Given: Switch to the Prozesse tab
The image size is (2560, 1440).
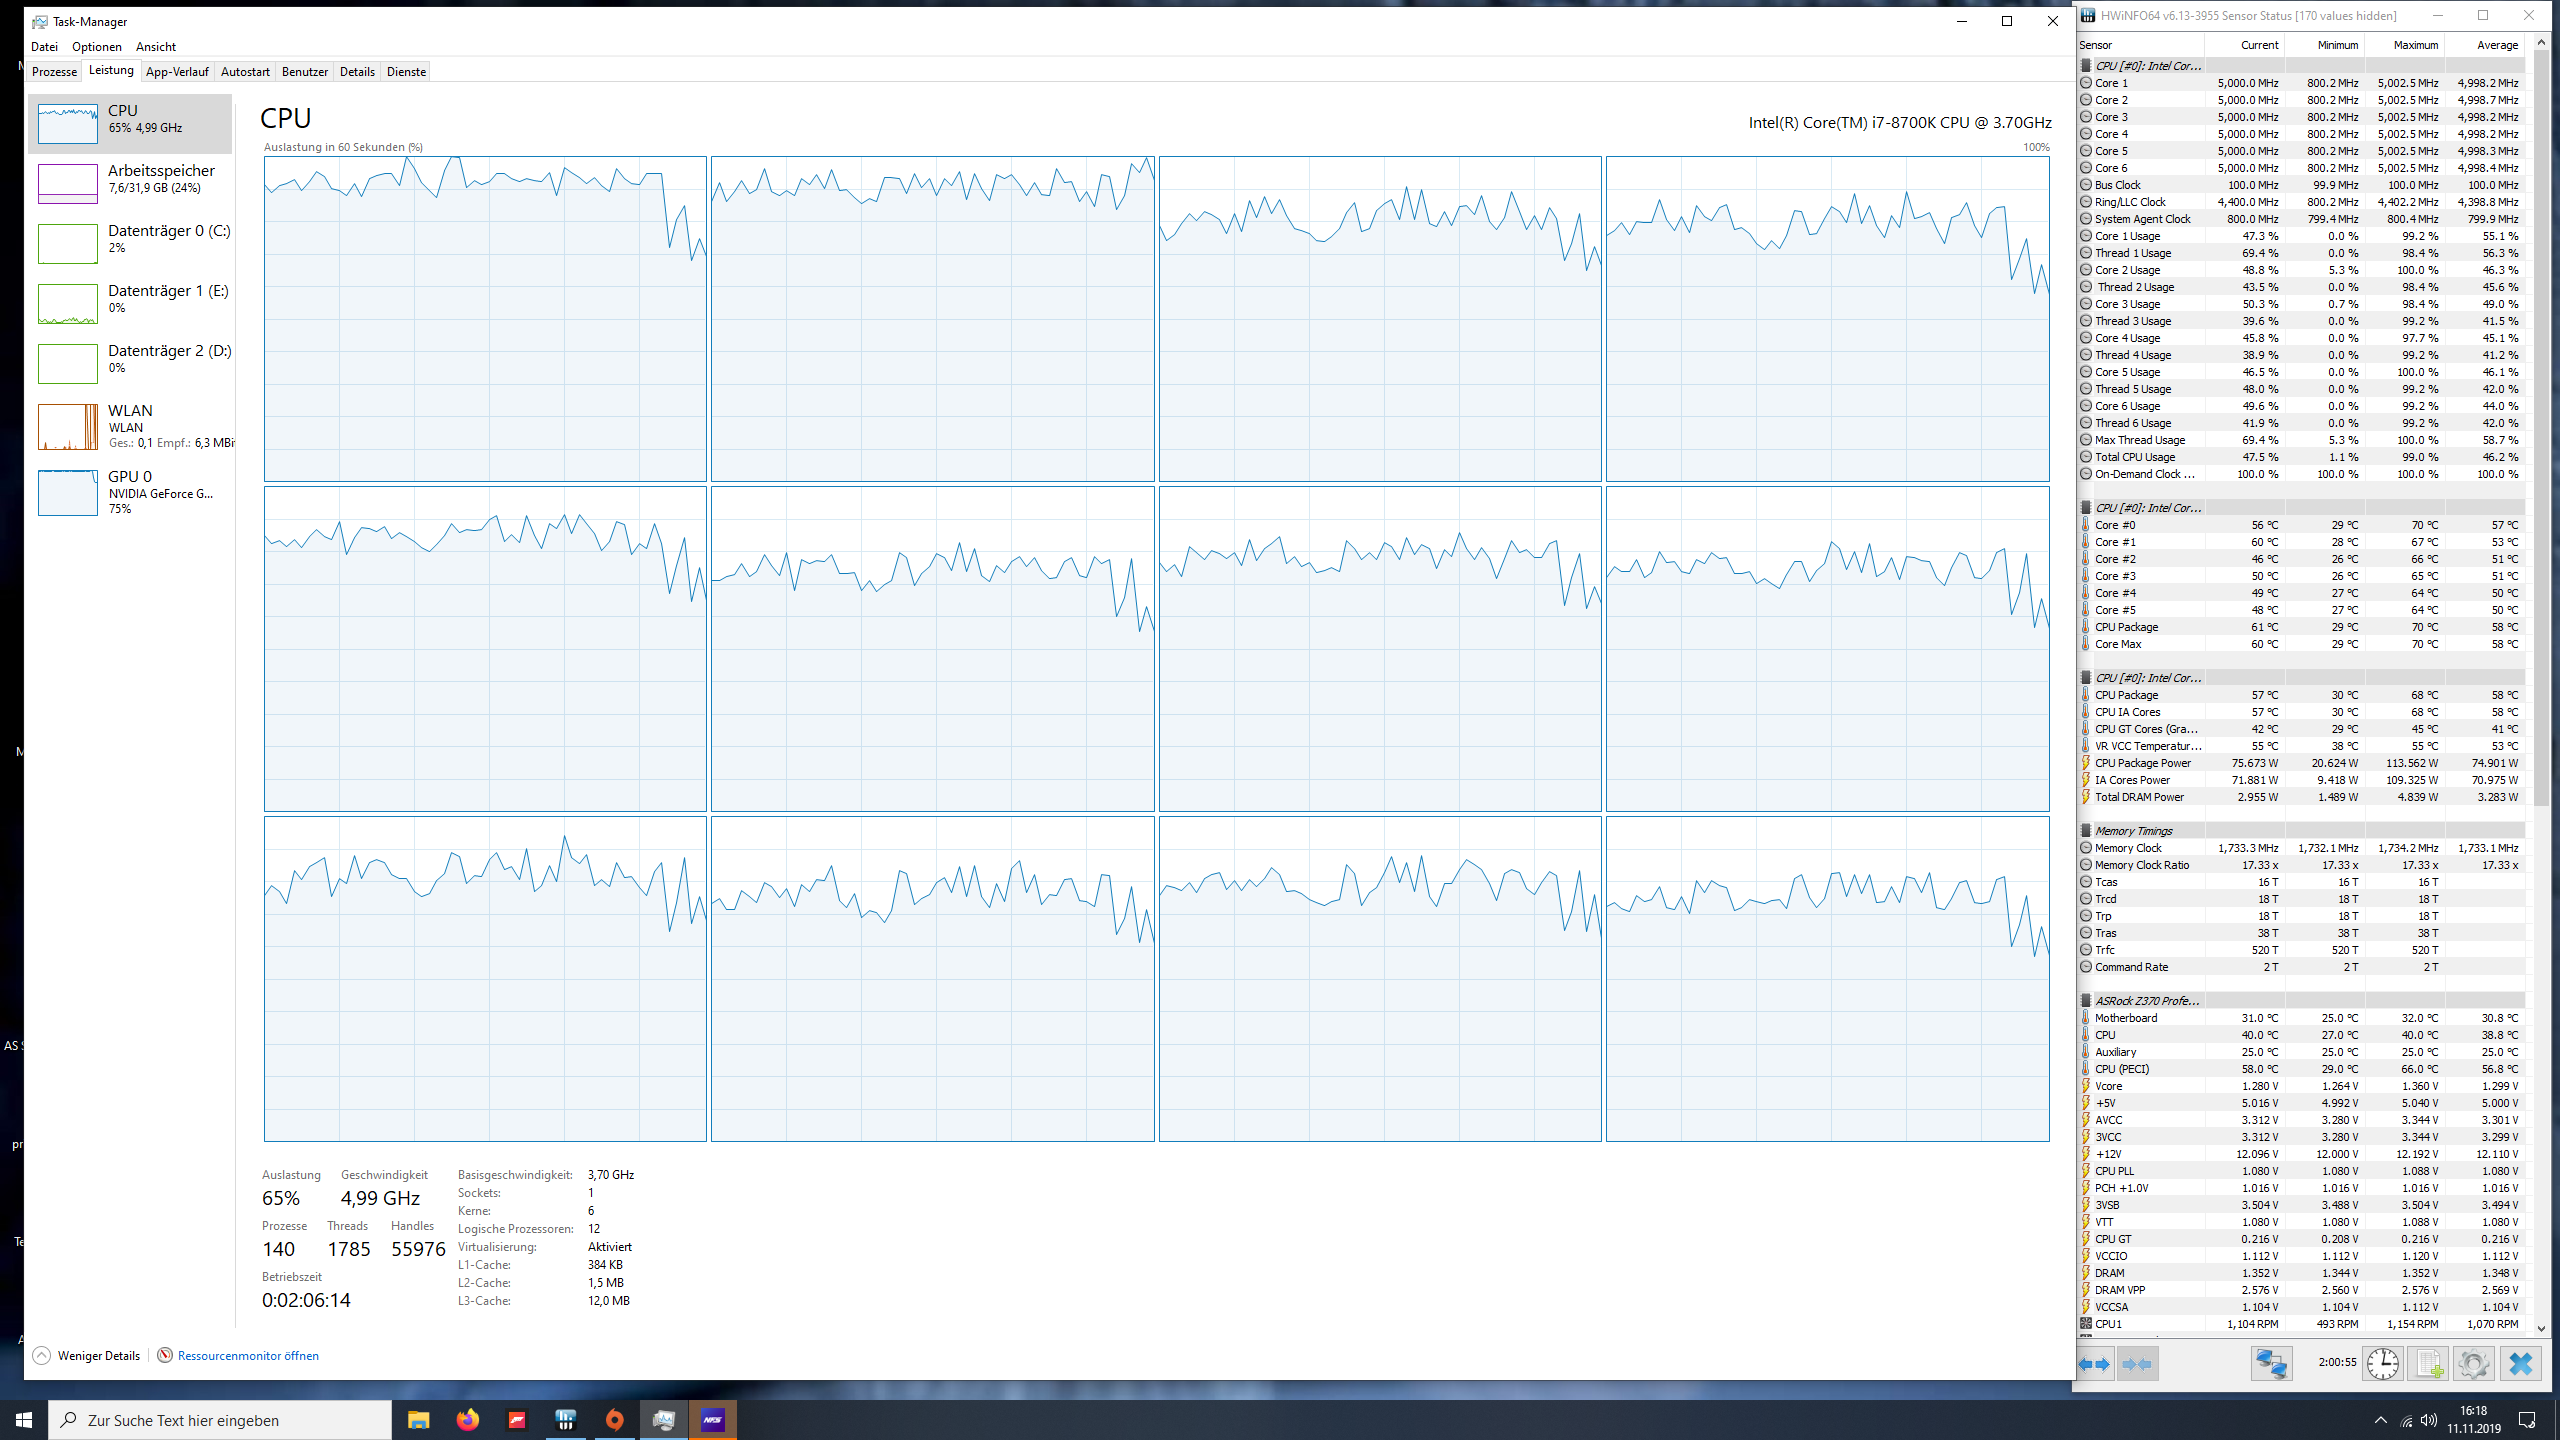Looking at the screenshot, I should 55,71.
